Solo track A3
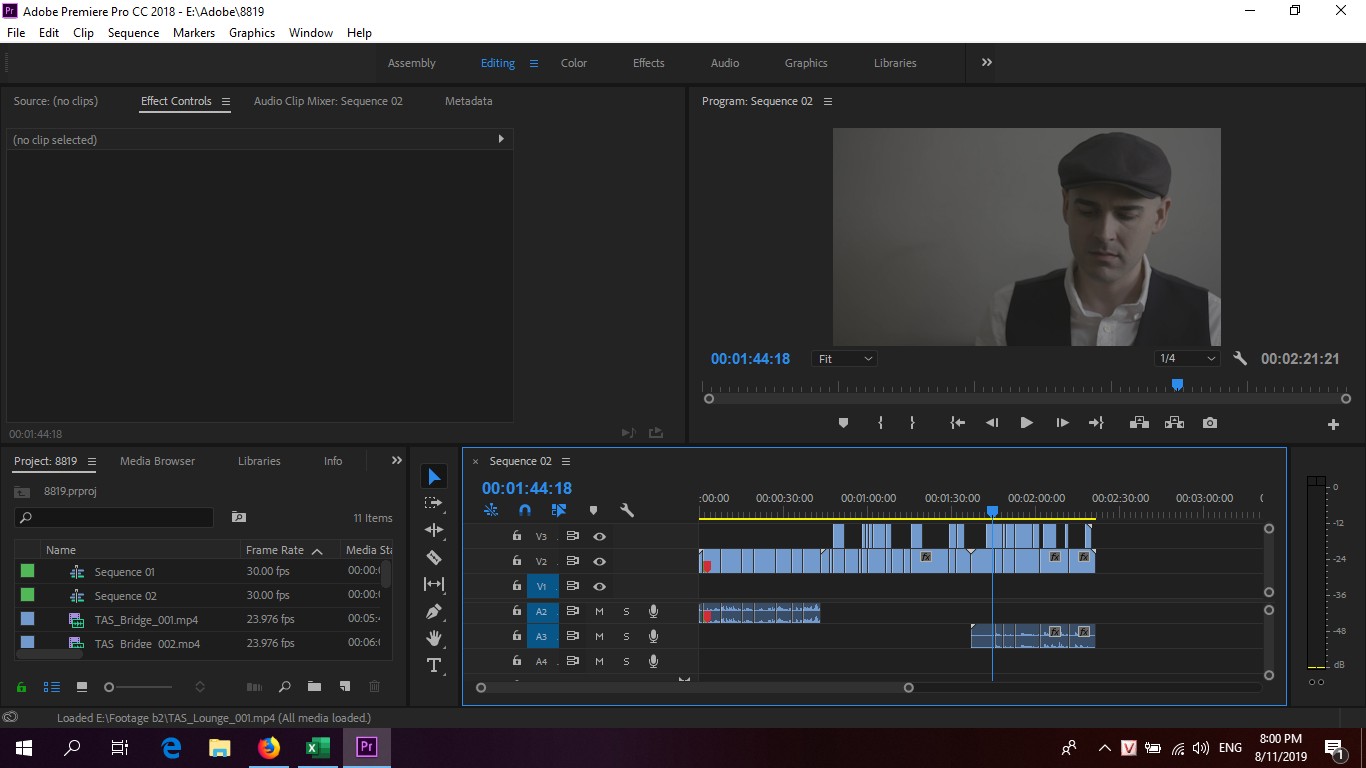Viewport: 1366px width, 768px height. click(x=626, y=636)
